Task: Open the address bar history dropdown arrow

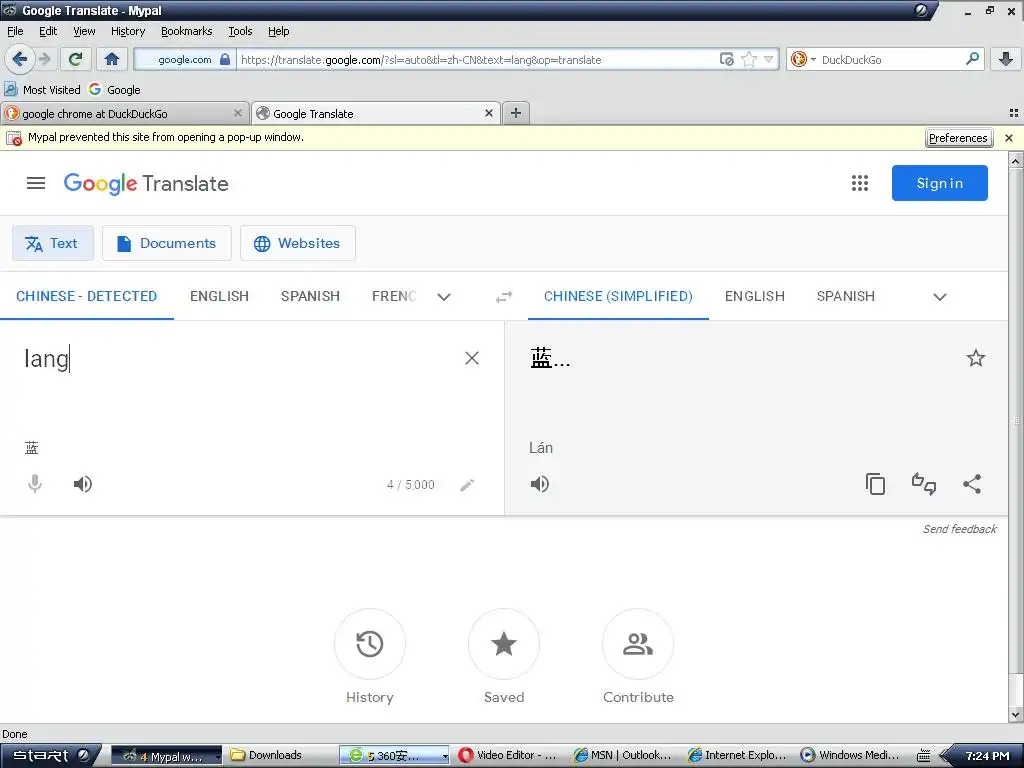Action: pos(769,59)
